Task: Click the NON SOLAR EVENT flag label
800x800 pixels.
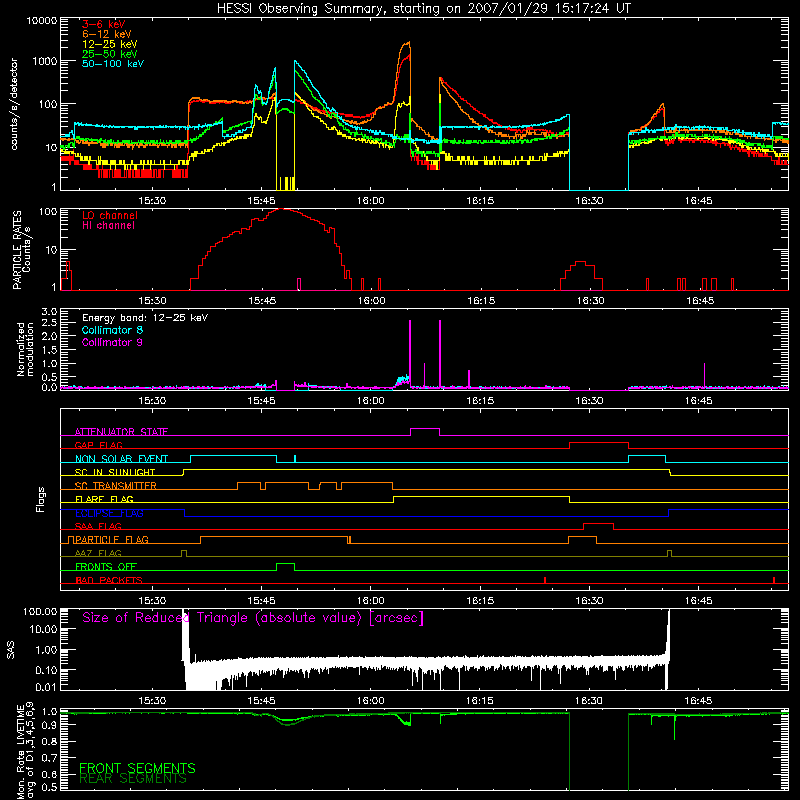Action: 121,459
